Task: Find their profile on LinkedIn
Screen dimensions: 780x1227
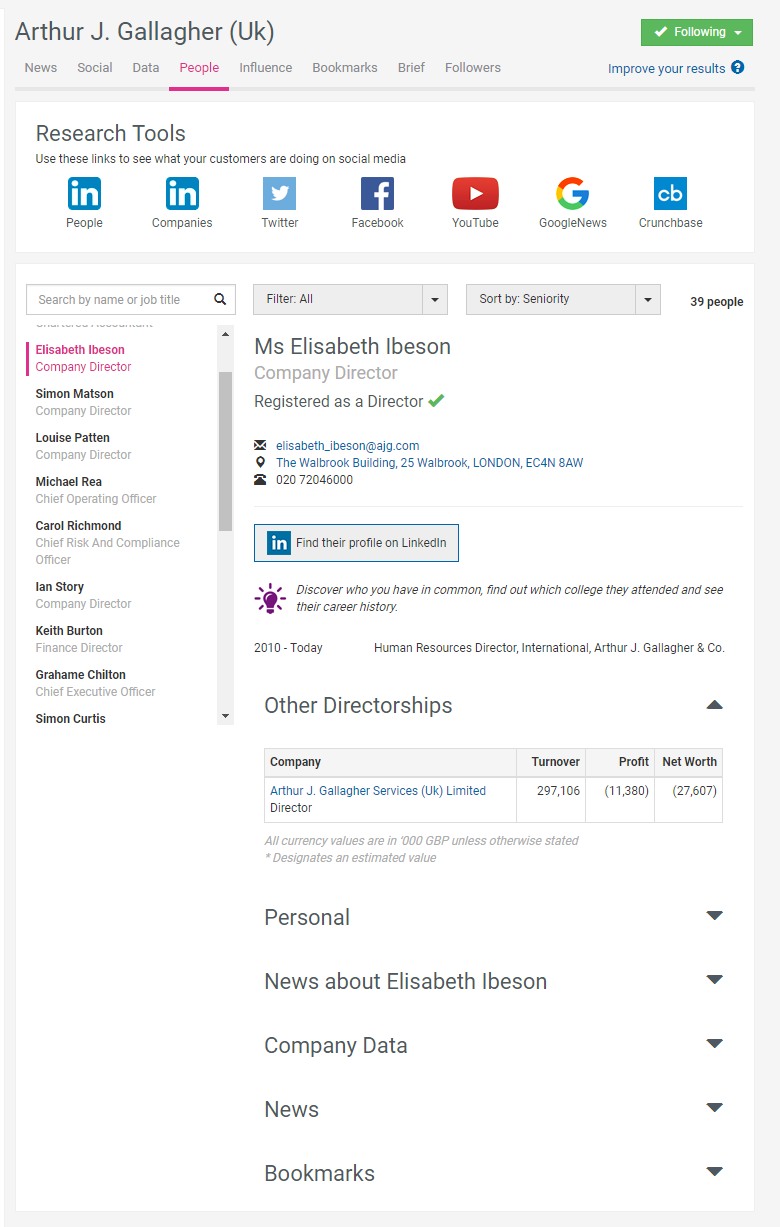Action: 356,543
